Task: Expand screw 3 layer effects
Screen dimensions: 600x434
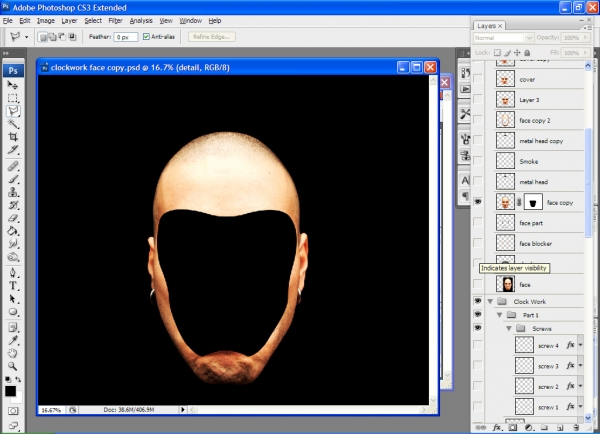Action: (580, 365)
